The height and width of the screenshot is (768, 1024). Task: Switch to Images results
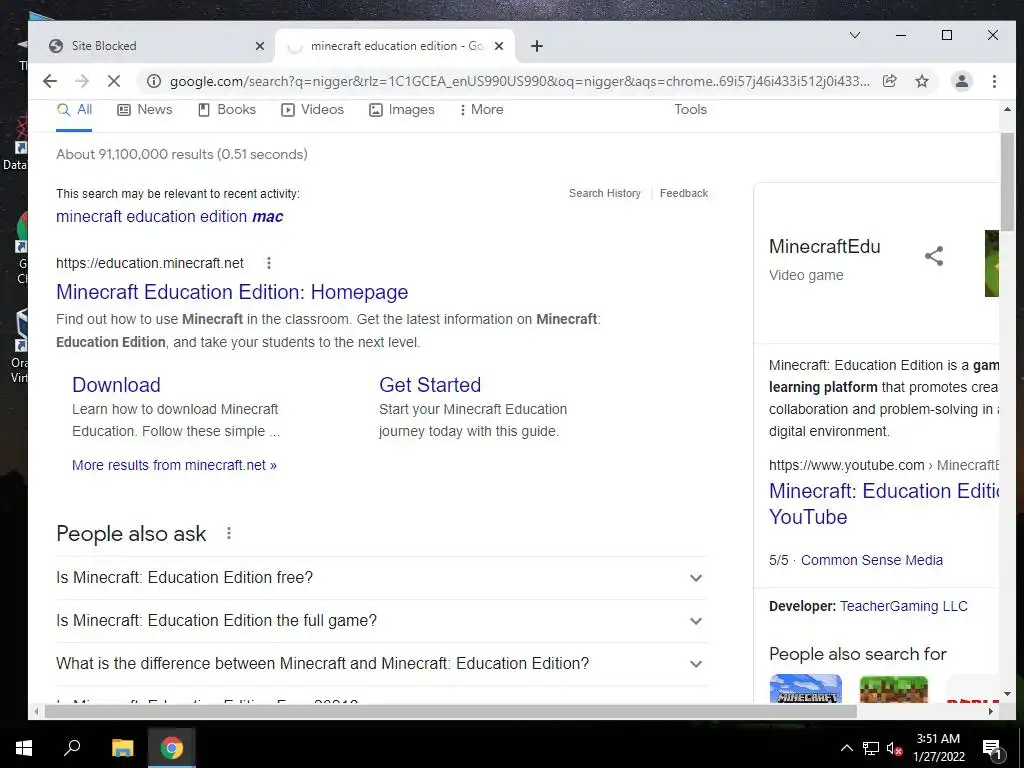[x=402, y=110]
